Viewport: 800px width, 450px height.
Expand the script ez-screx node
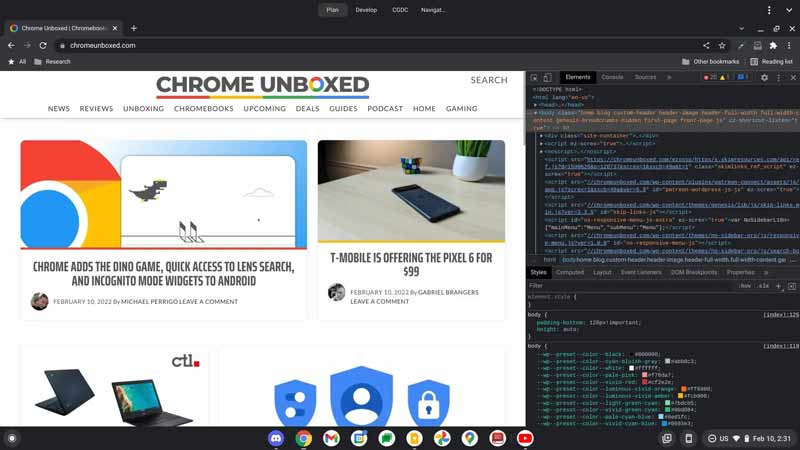541,143
